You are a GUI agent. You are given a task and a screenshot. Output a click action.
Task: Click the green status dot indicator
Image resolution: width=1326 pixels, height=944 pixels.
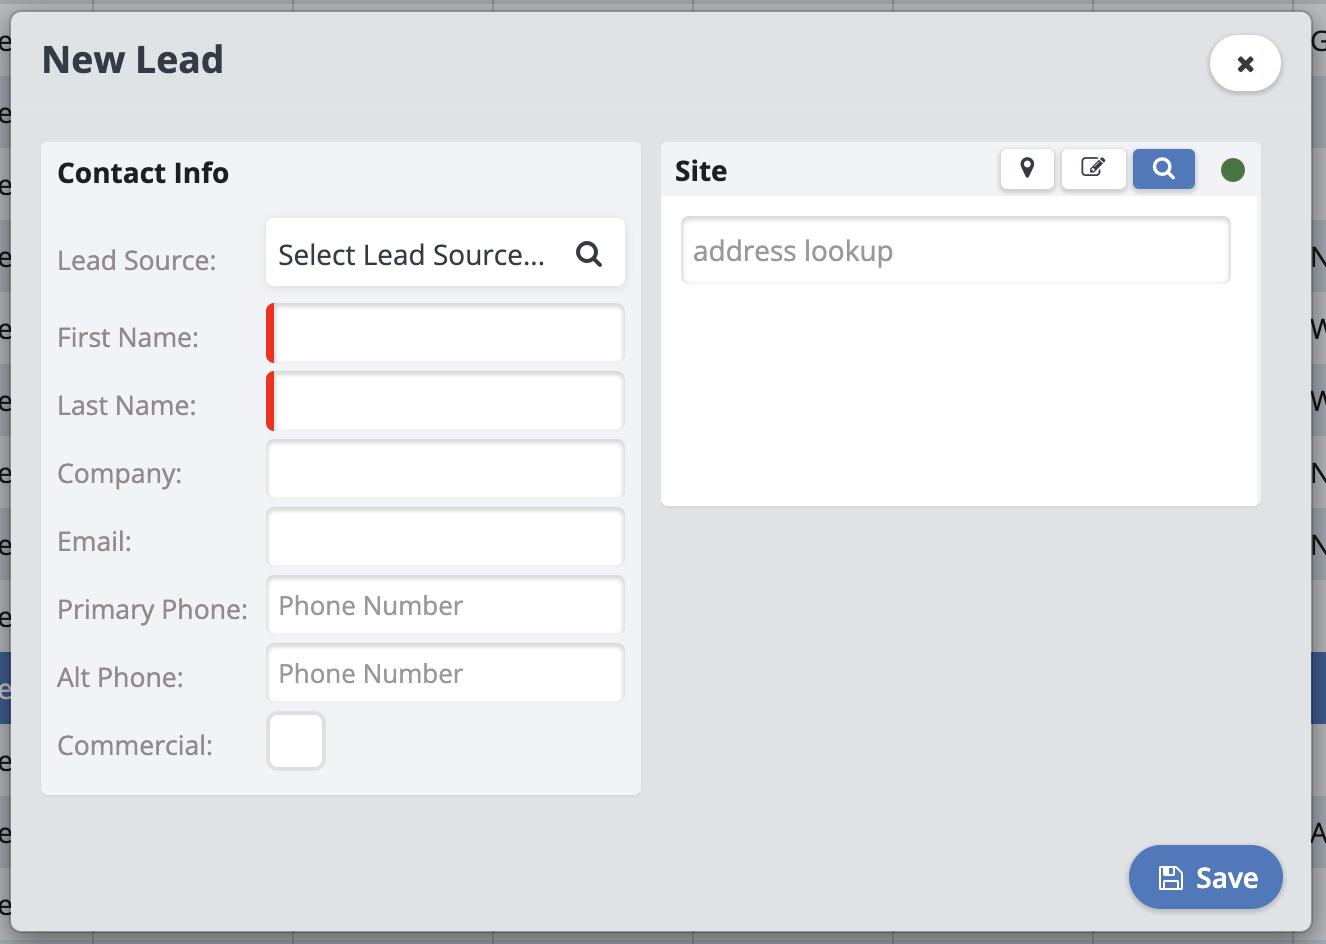point(1233,170)
